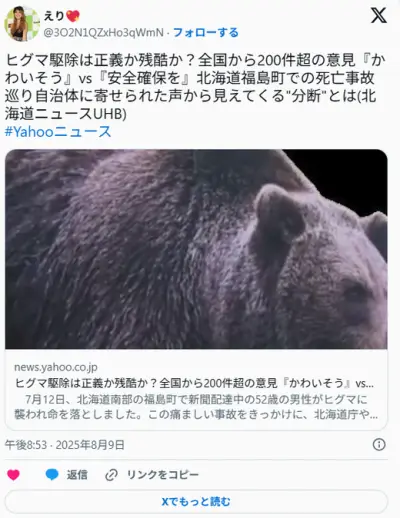The width and height of the screenshot is (400, 518).
Task: Open えり's profile avatar
Action: [x=22, y=23]
